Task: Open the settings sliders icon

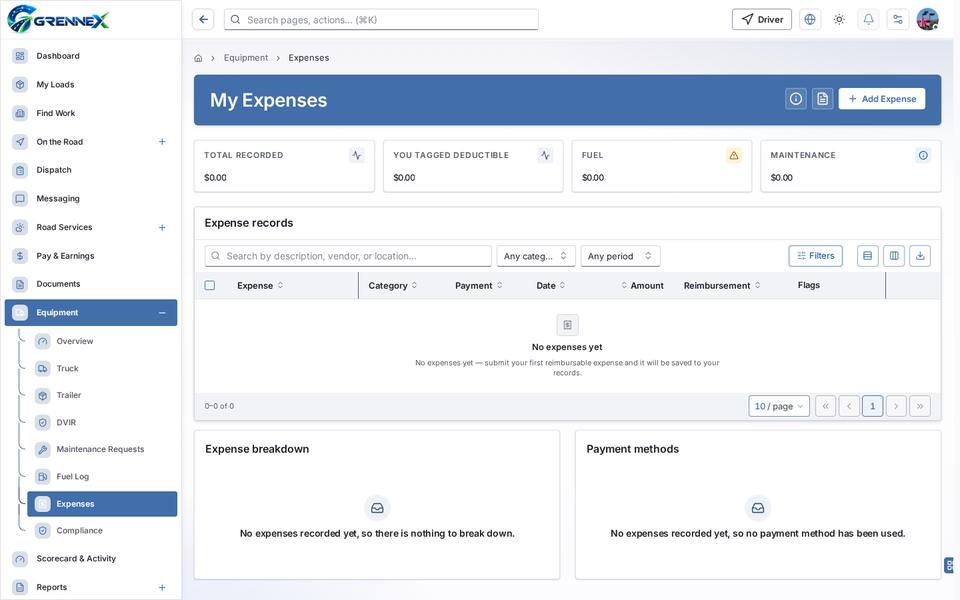Action: (x=898, y=20)
